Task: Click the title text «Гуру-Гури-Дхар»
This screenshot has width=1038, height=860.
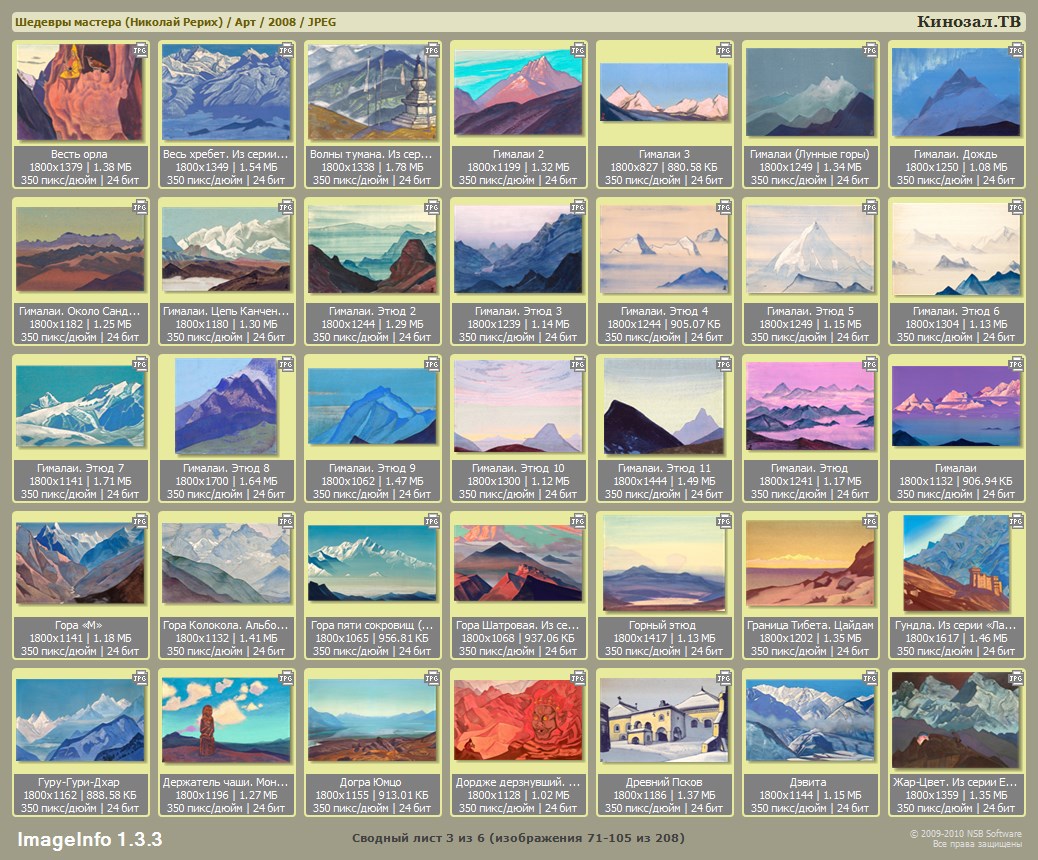Action: (x=79, y=782)
